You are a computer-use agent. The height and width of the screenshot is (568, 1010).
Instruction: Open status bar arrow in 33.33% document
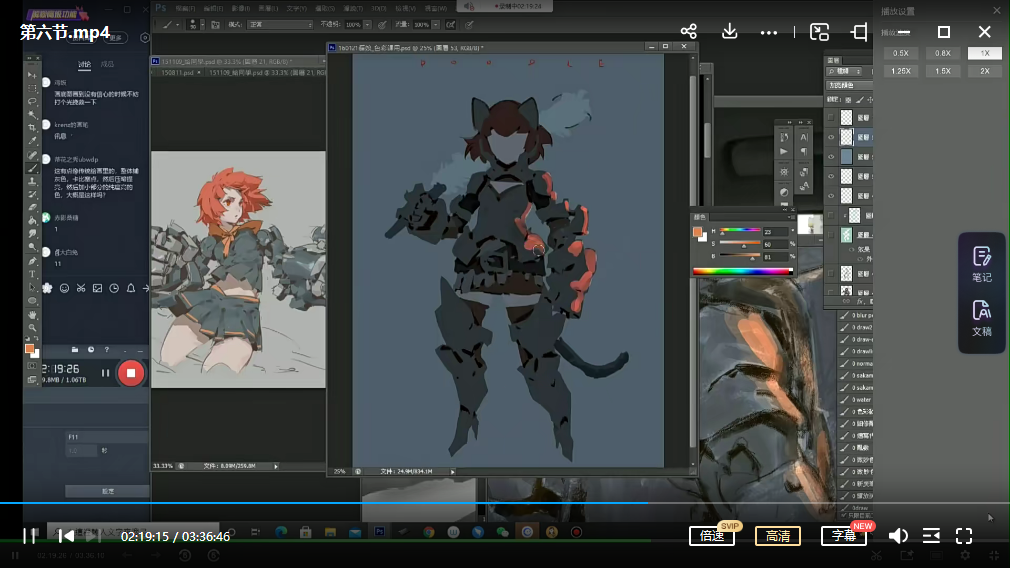coord(276,466)
